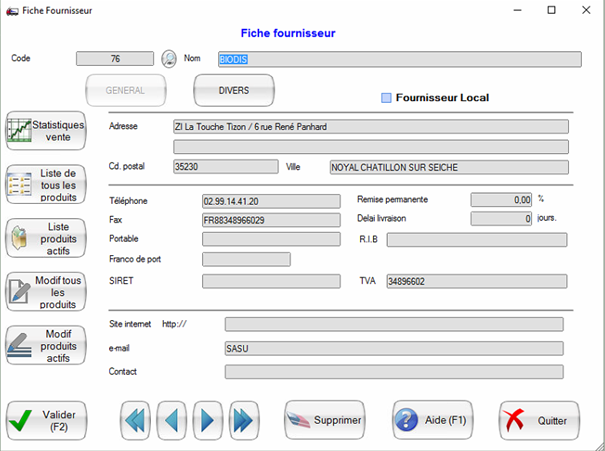The width and height of the screenshot is (605, 451).
Task: Click the Supprimer button
Action: [324, 420]
